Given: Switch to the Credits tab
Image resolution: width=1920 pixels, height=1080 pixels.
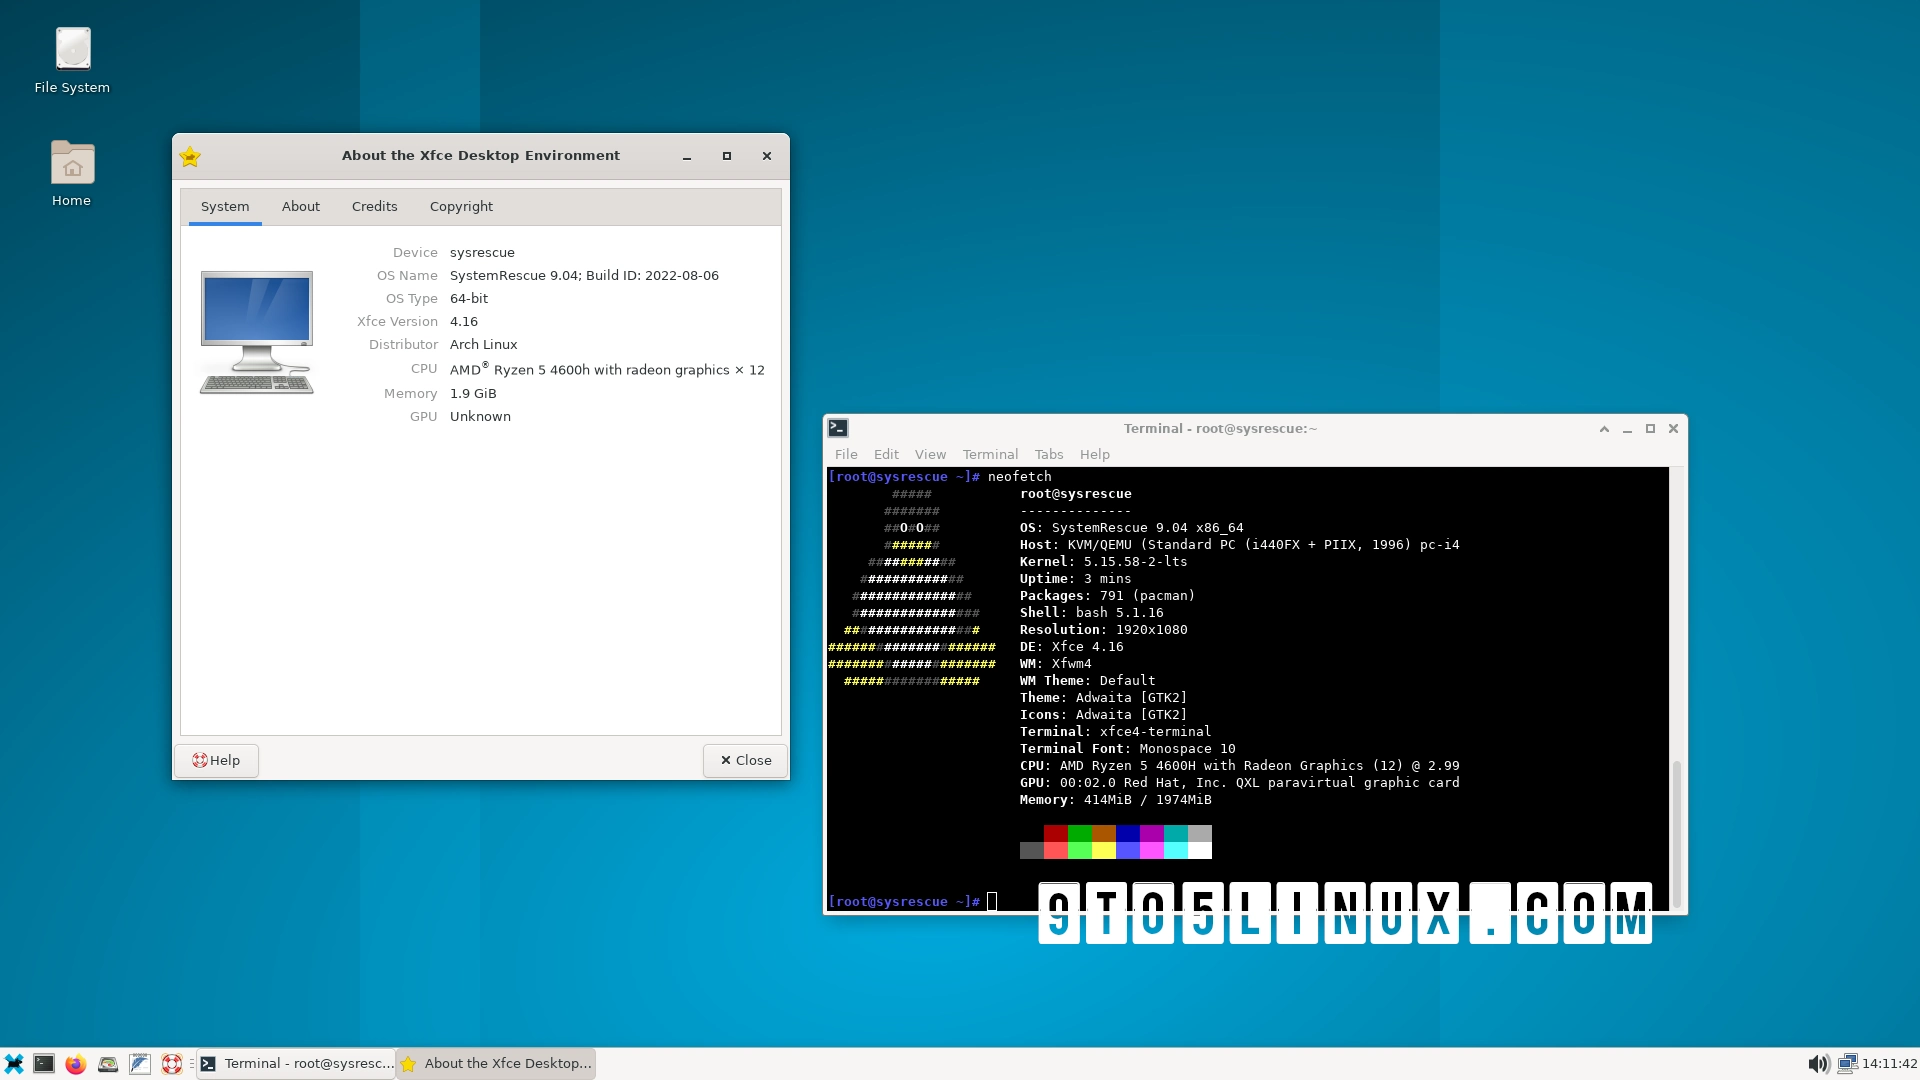Looking at the screenshot, I should (x=374, y=206).
